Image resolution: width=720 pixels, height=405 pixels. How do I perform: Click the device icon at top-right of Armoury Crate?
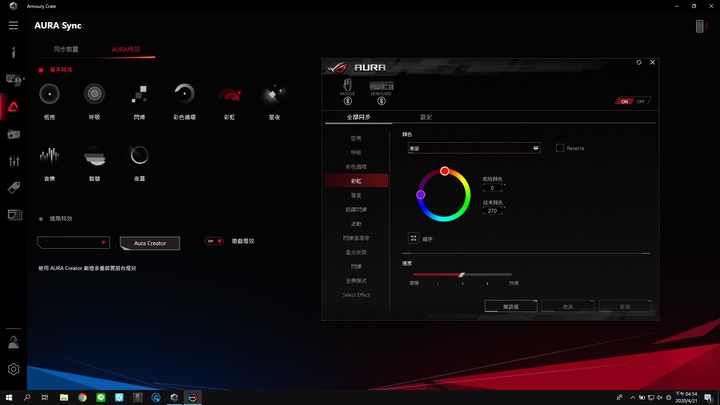700,27
